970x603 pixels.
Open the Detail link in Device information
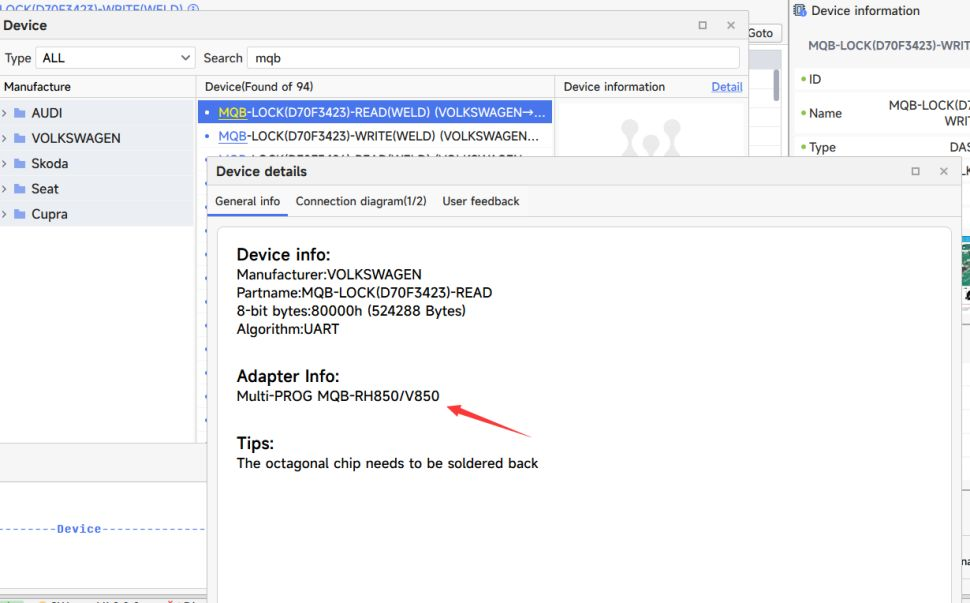pyautogui.click(x=727, y=87)
